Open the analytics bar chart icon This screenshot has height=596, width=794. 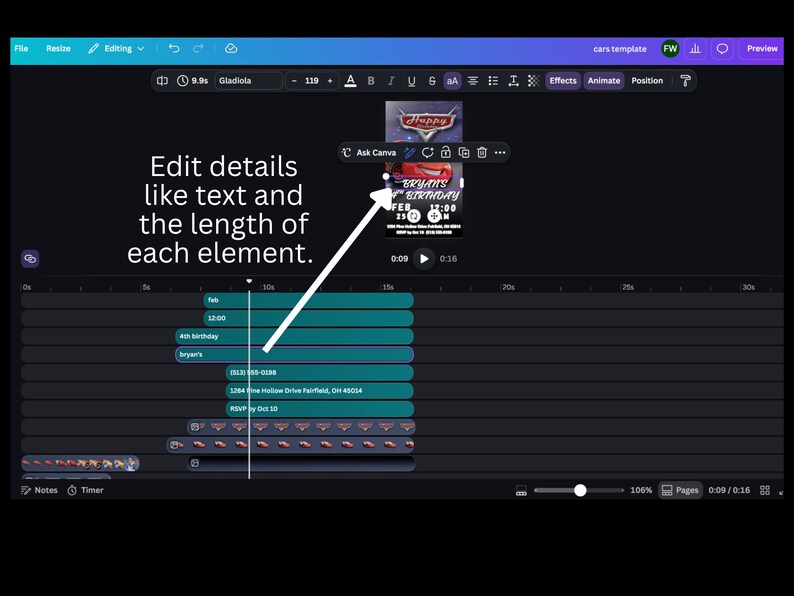pyautogui.click(x=695, y=49)
